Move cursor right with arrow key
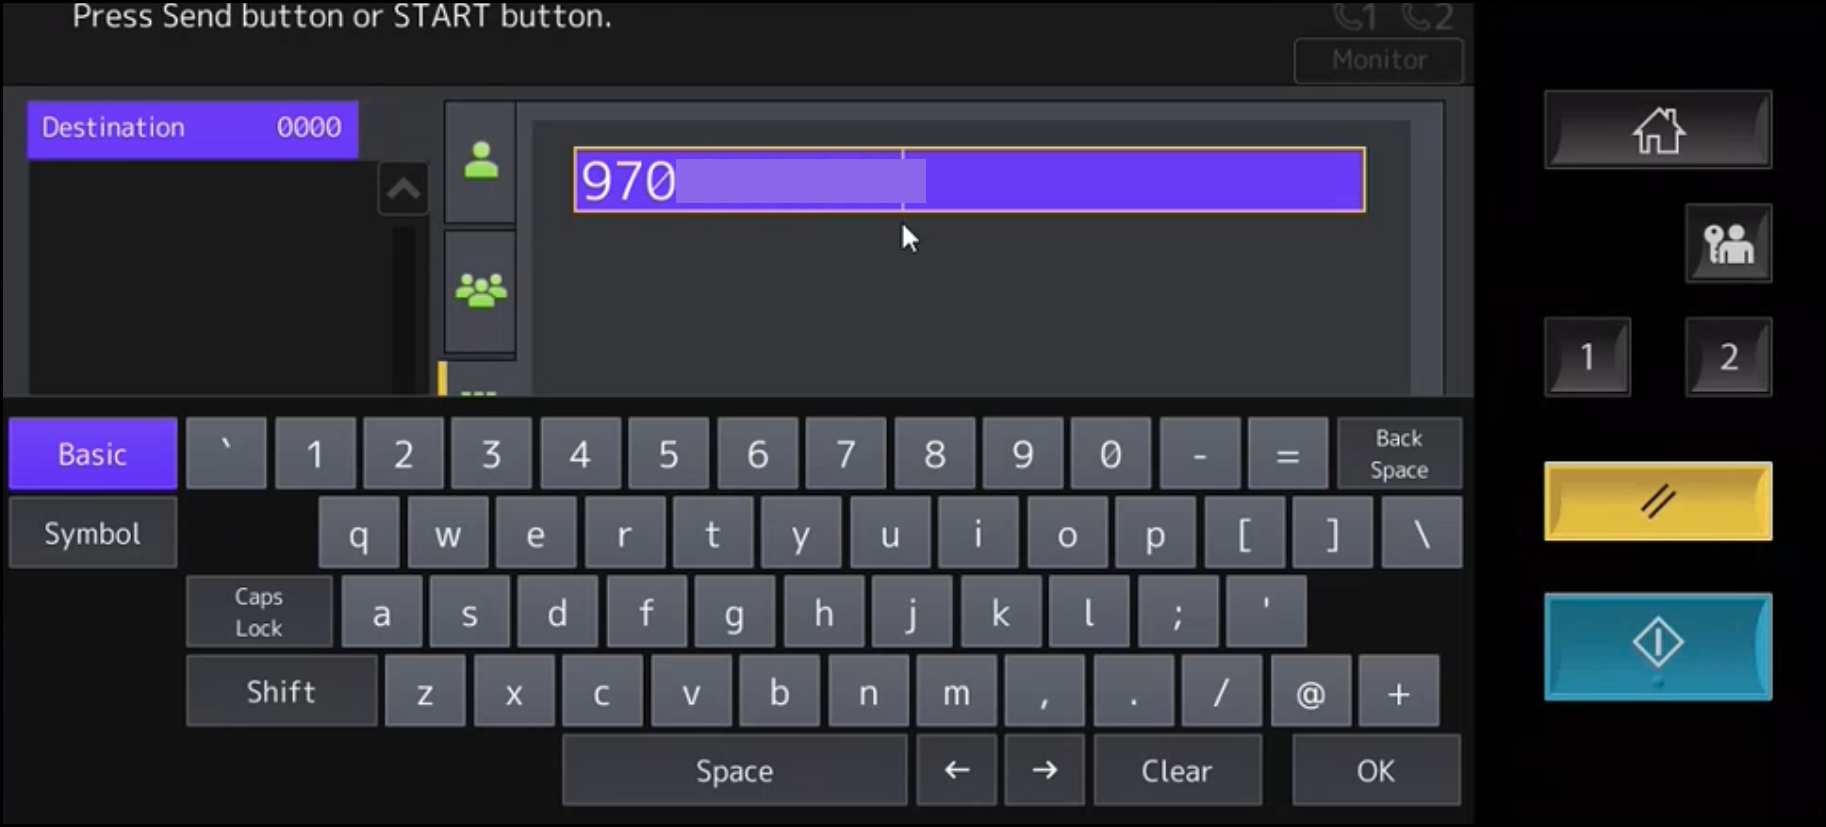Screen dimensions: 1826x827 tap(1045, 770)
